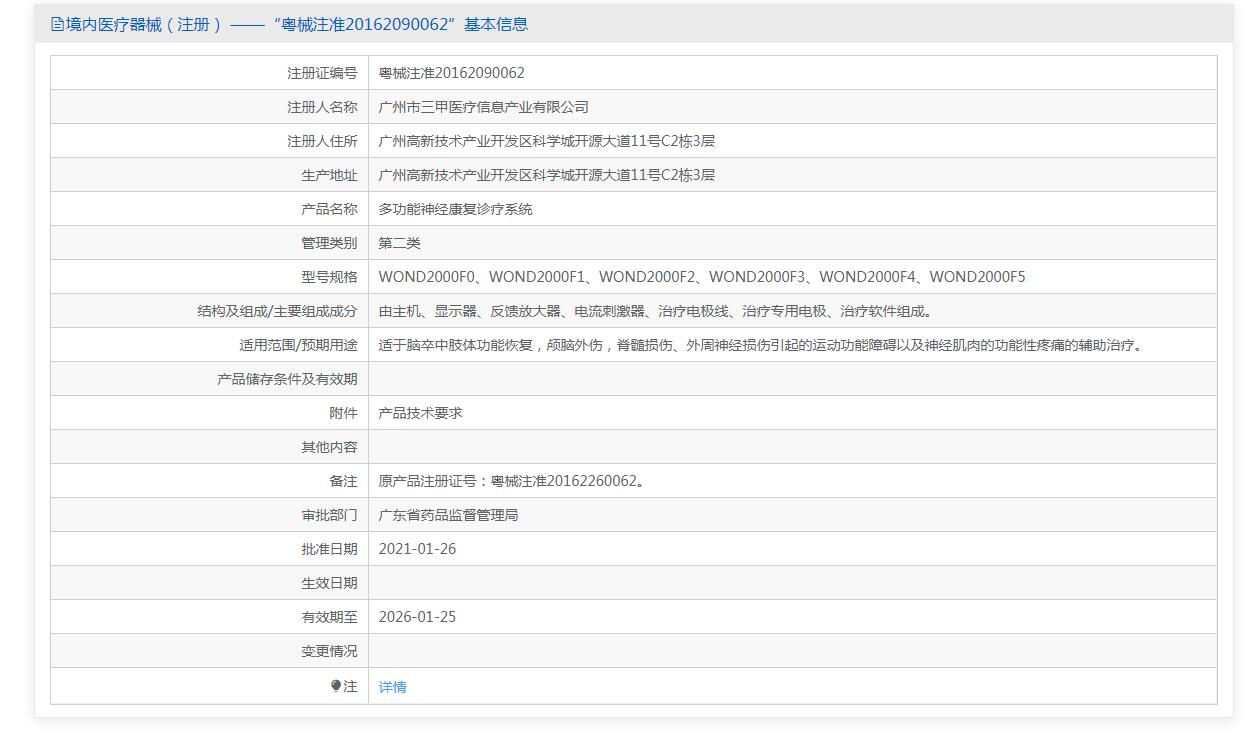The height and width of the screenshot is (747, 1257).
Task: Select product name 多功能神经康复诊疗系统
Action: 455,209
